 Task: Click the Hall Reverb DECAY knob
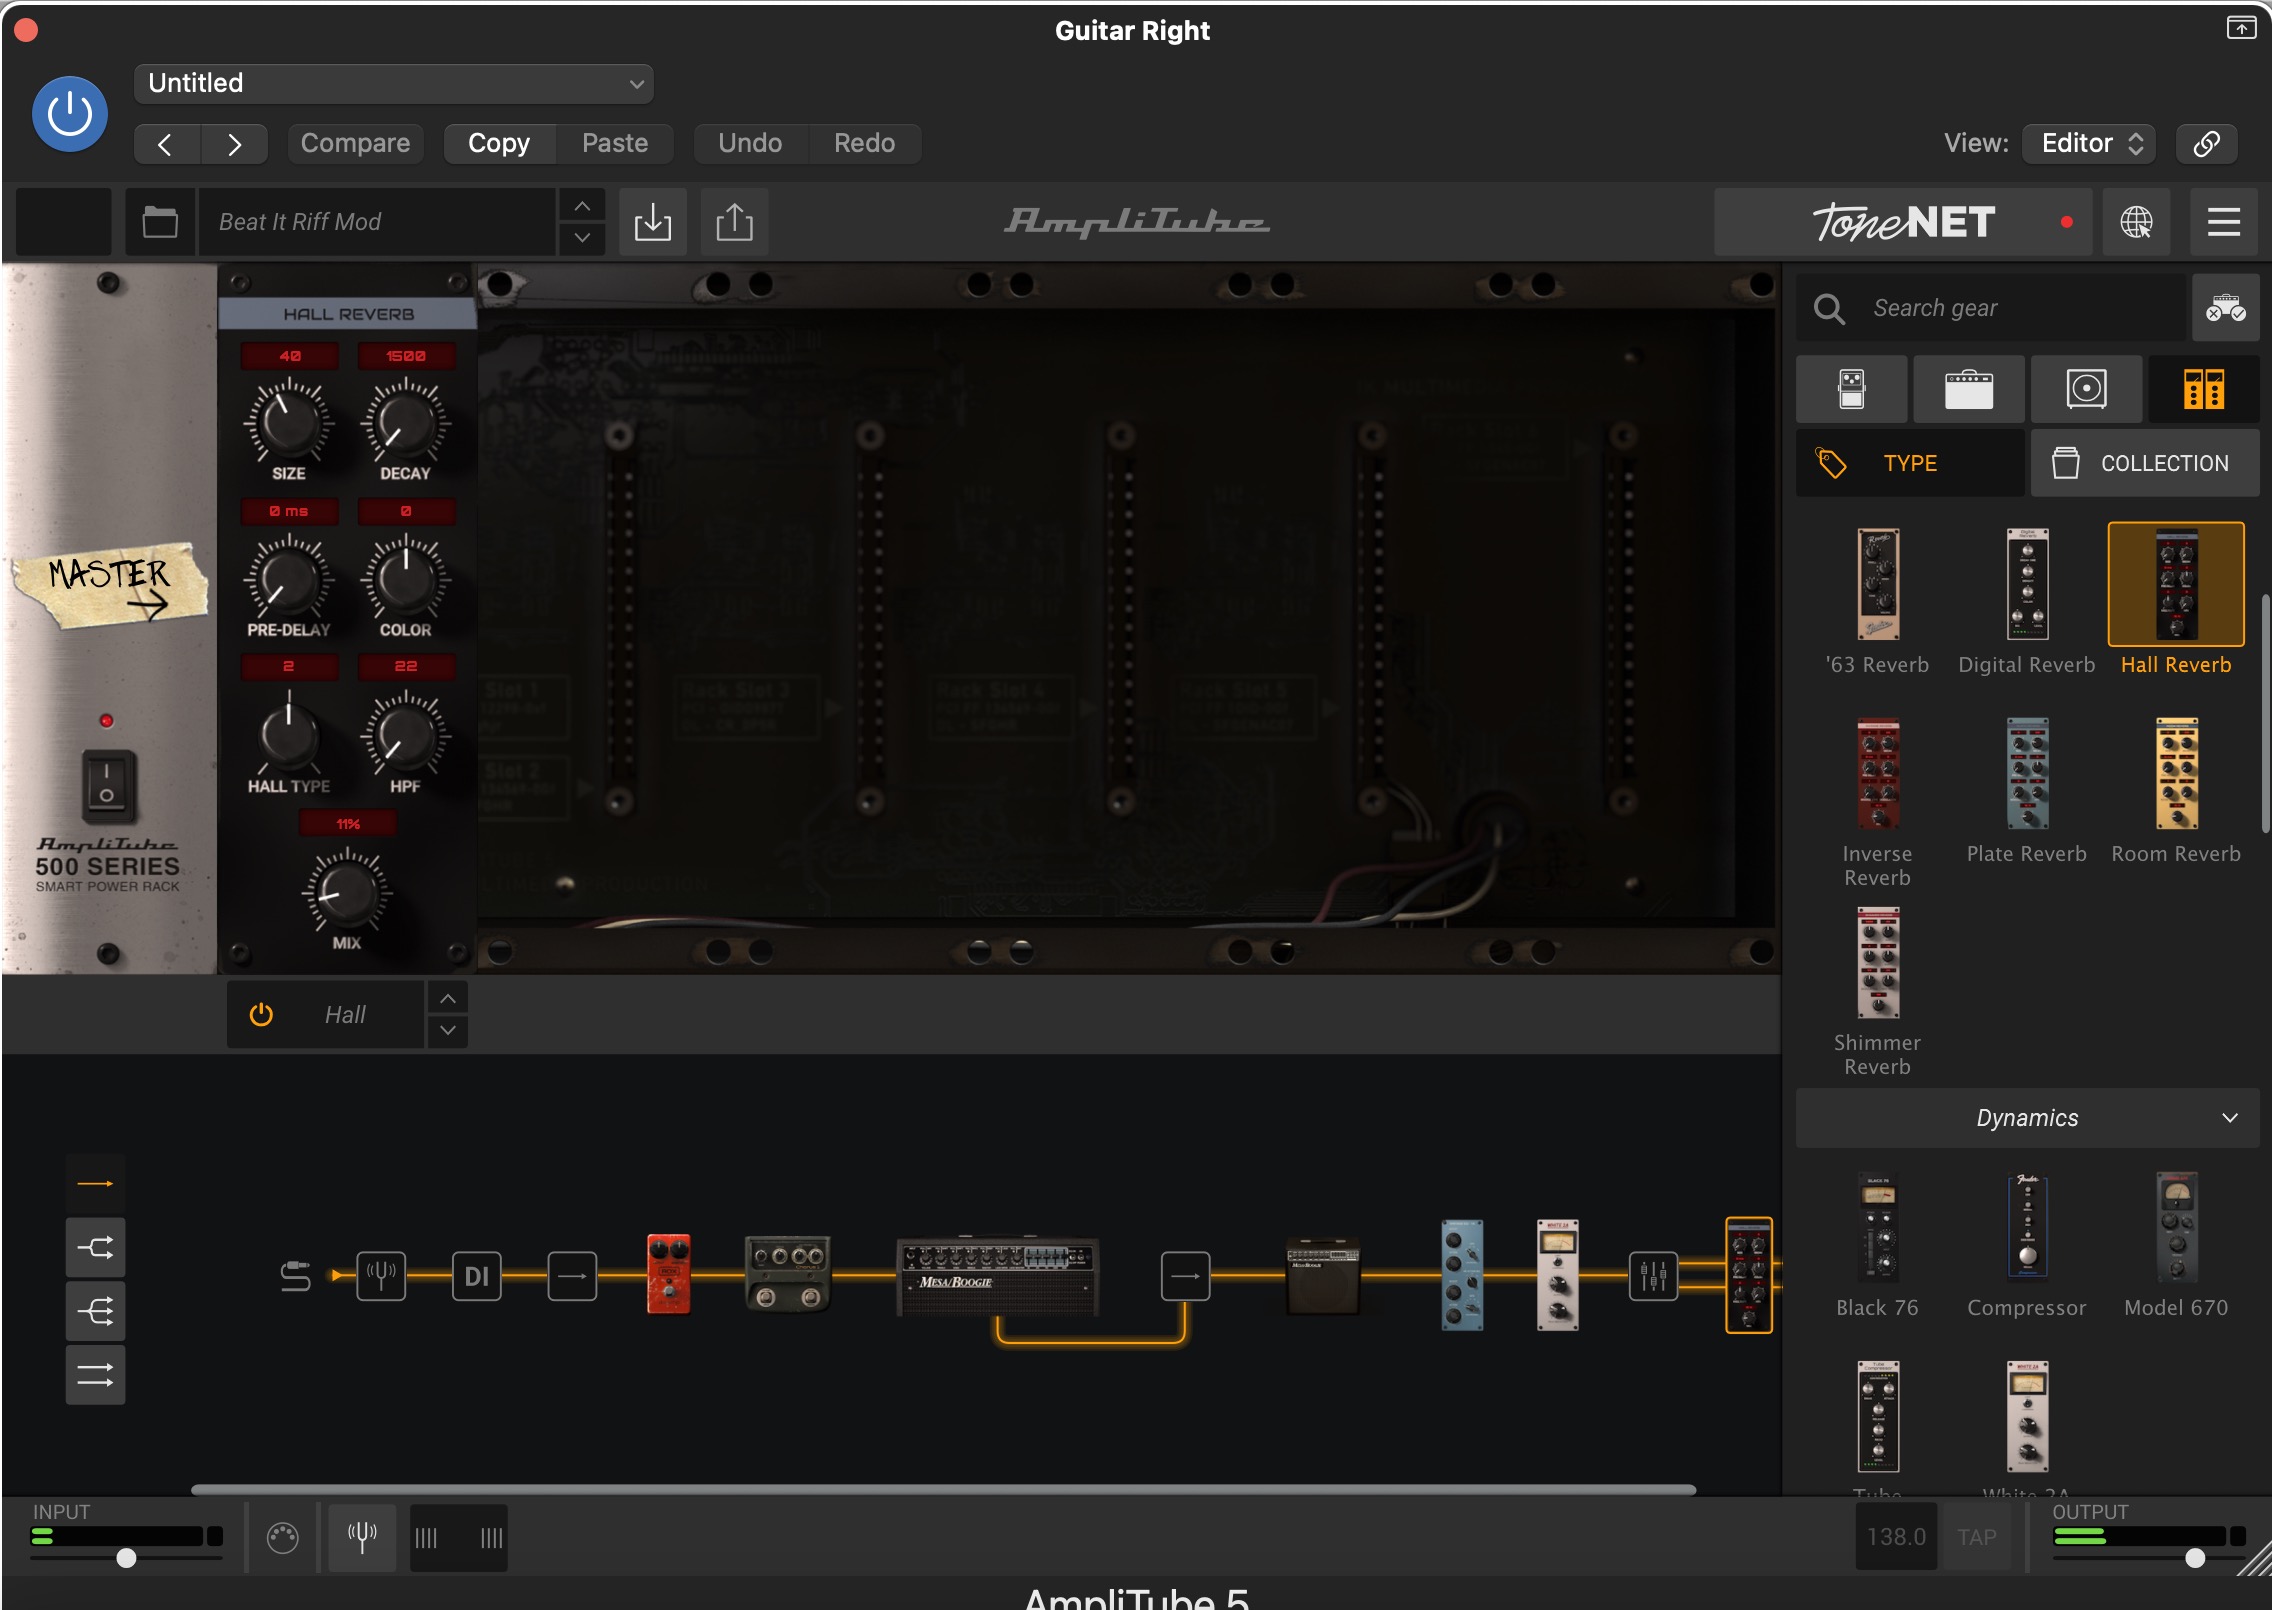(404, 423)
